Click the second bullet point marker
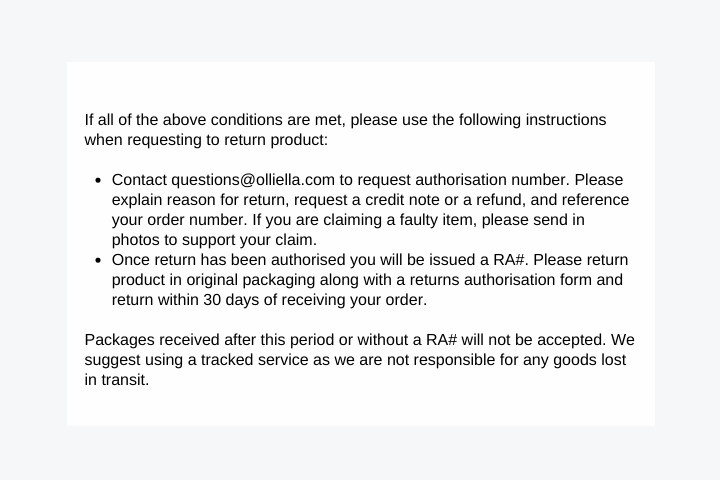 coord(98,261)
